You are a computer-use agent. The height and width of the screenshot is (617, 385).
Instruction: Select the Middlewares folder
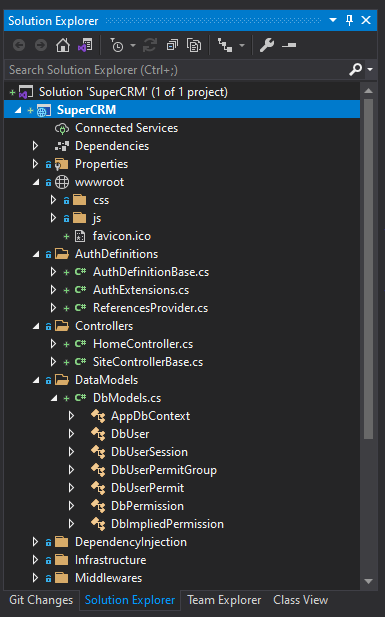click(108, 578)
